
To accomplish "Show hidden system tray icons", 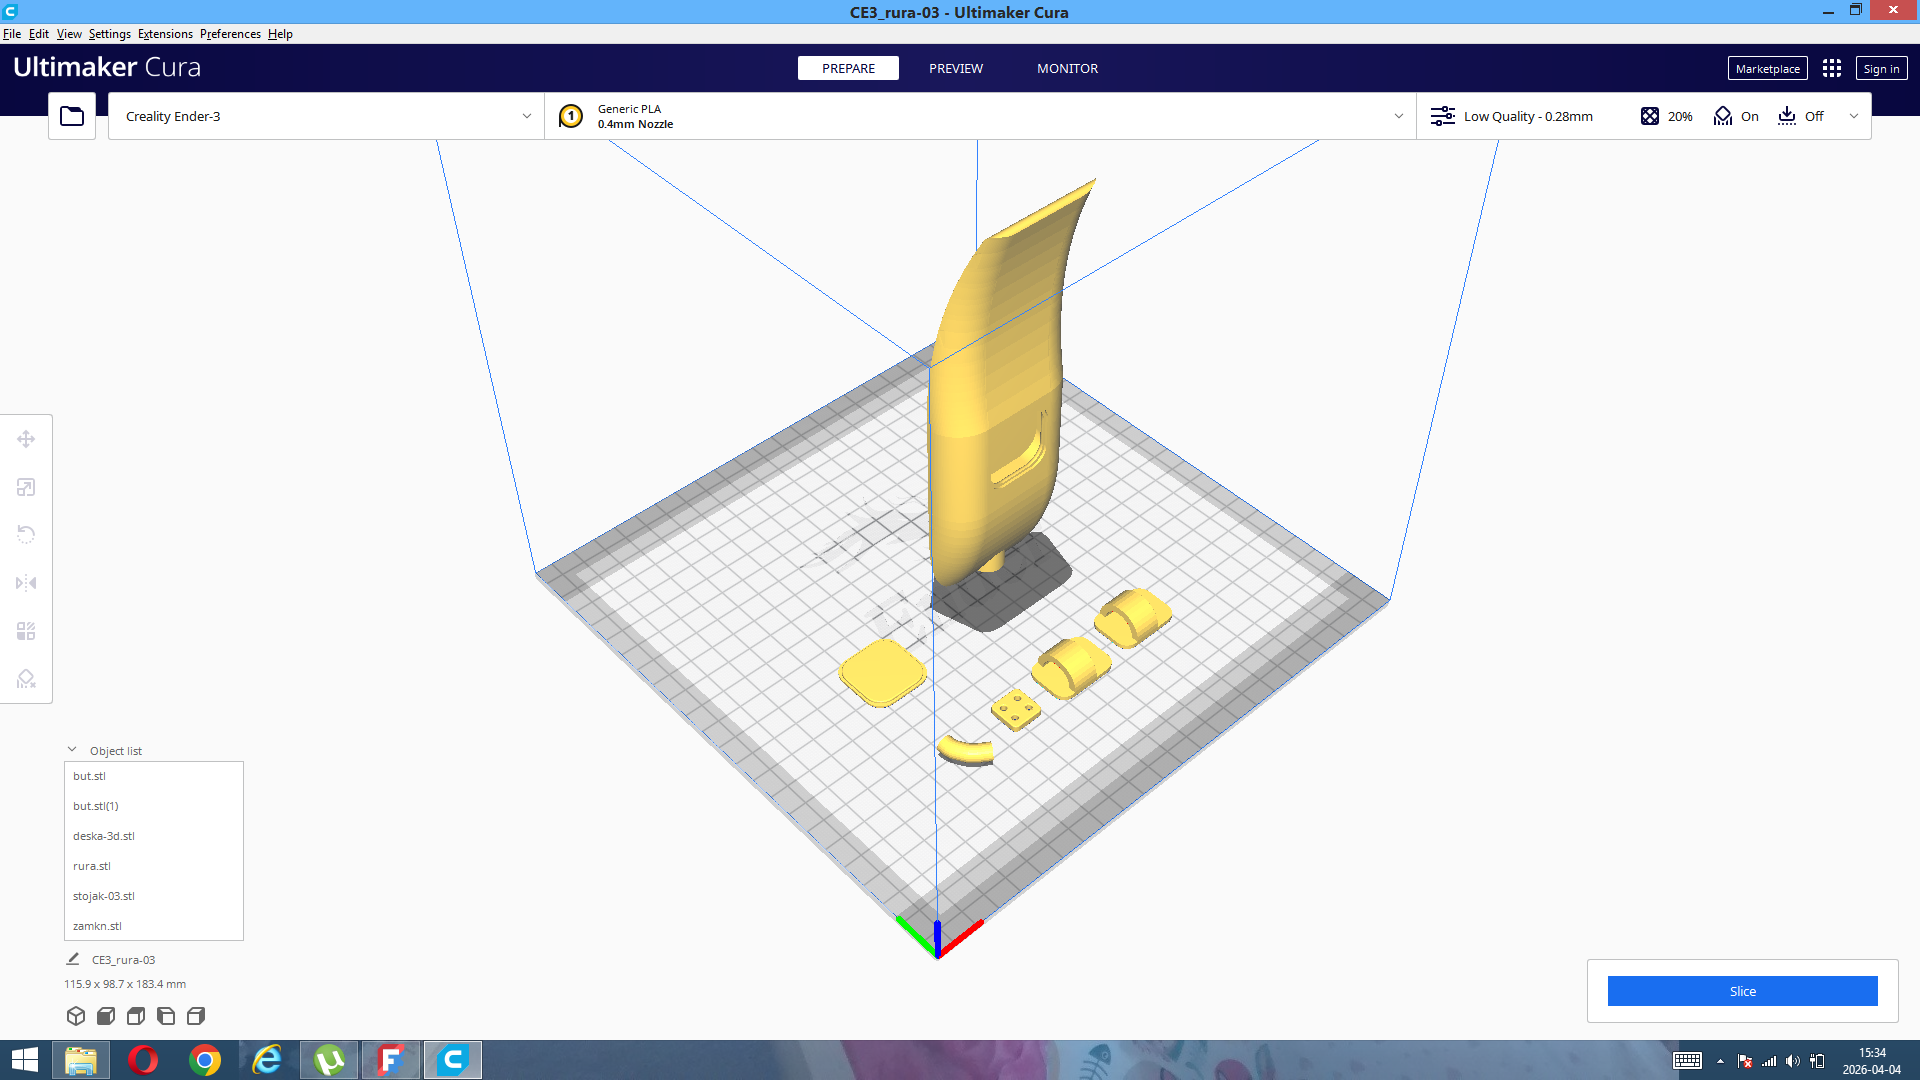I will tap(1720, 1061).
